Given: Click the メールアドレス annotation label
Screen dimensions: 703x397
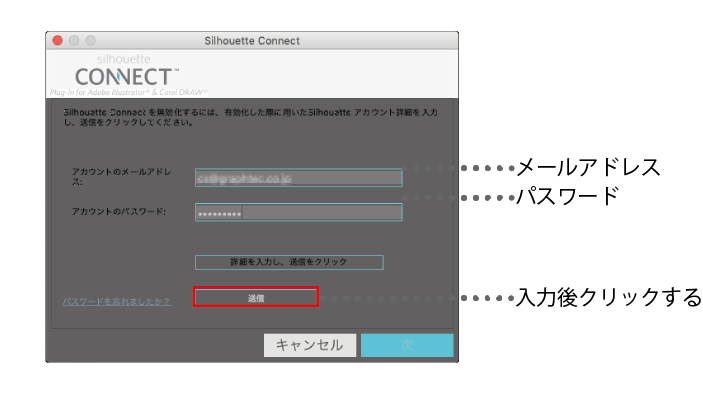Looking at the screenshot, I should tap(589, 168).
